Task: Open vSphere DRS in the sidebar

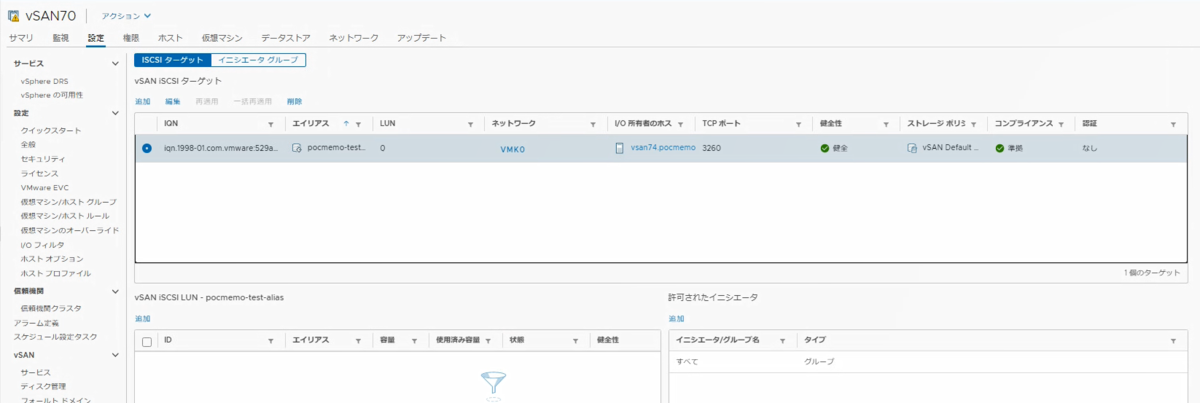Action: 45,81
